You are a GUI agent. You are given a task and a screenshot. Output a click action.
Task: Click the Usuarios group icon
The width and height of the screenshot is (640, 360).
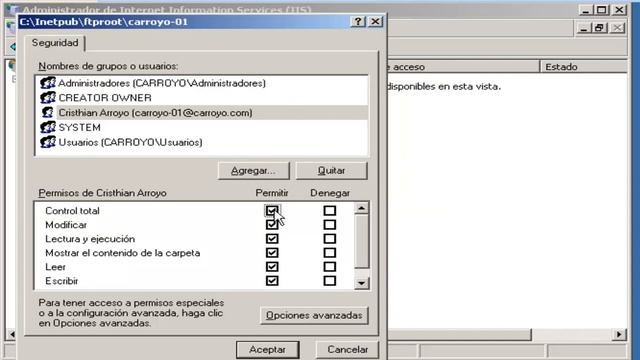(48, 142)
